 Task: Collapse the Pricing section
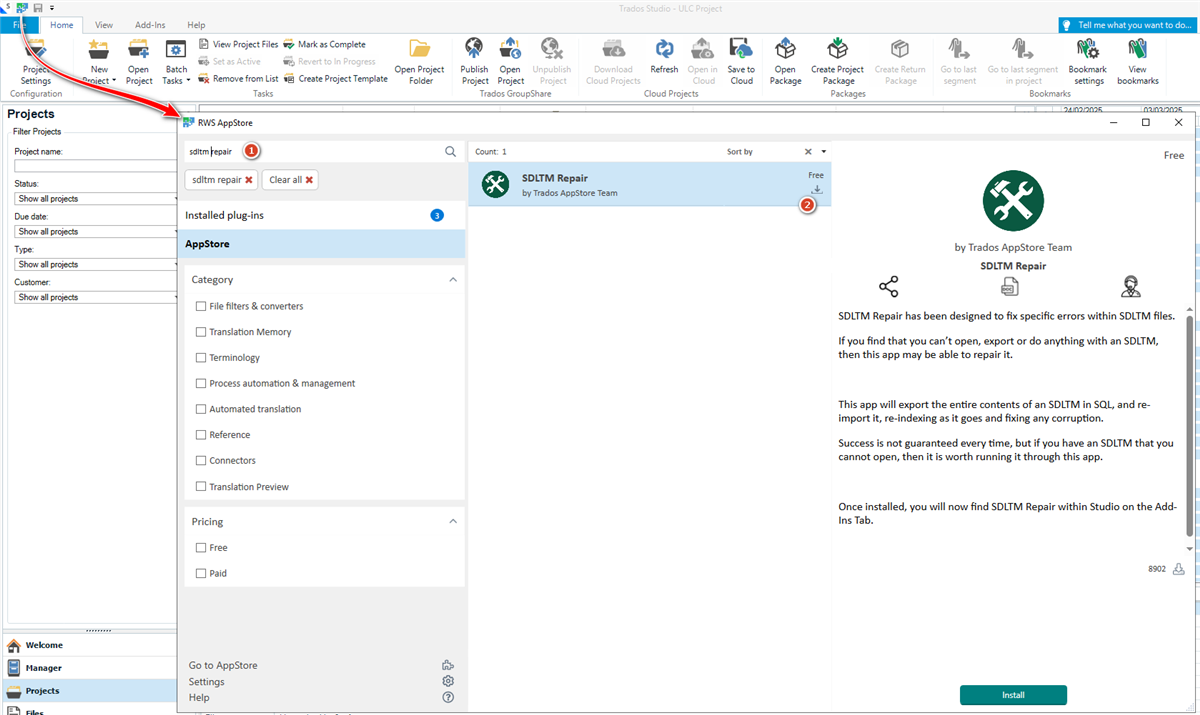(x=453, y=522)
